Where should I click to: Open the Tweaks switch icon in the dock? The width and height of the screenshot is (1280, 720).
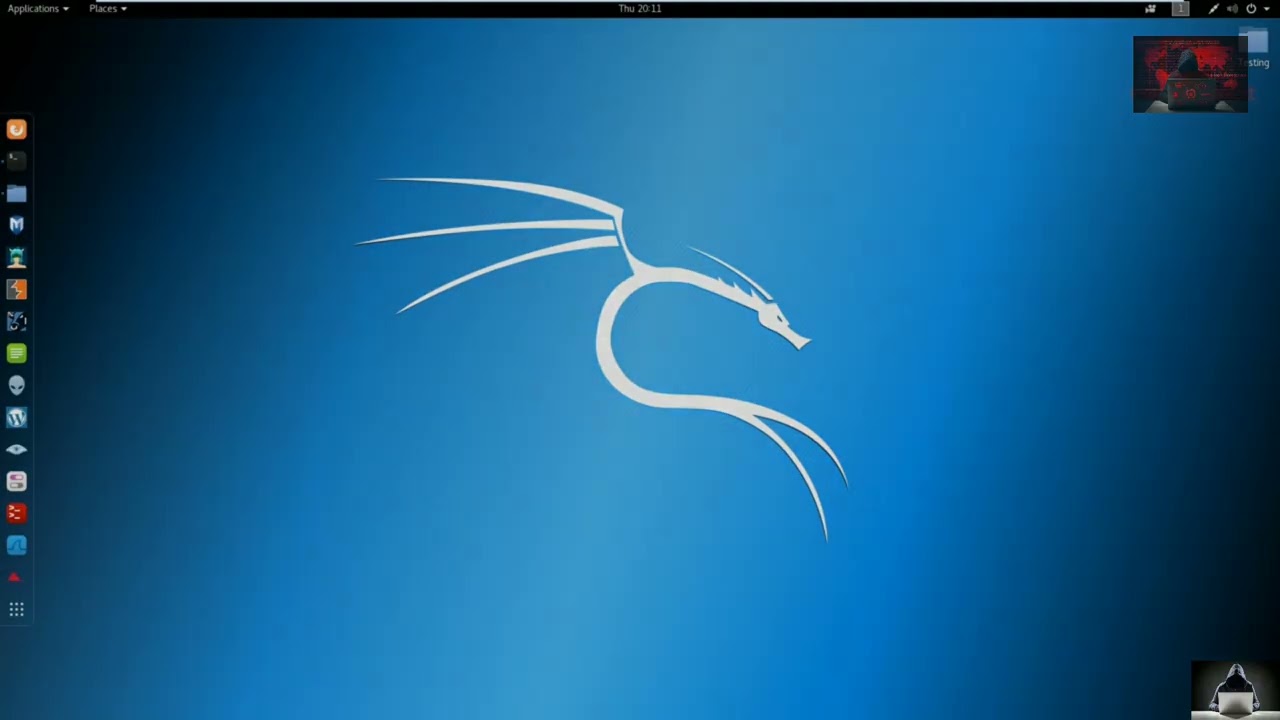(x=16, y=481)
